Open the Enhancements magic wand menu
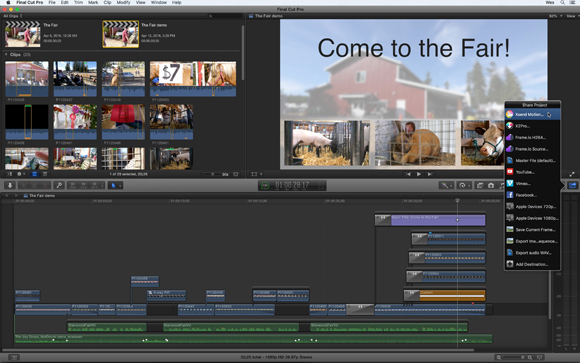This screenshot has width=580, height=363. click(x=445, y=185)
